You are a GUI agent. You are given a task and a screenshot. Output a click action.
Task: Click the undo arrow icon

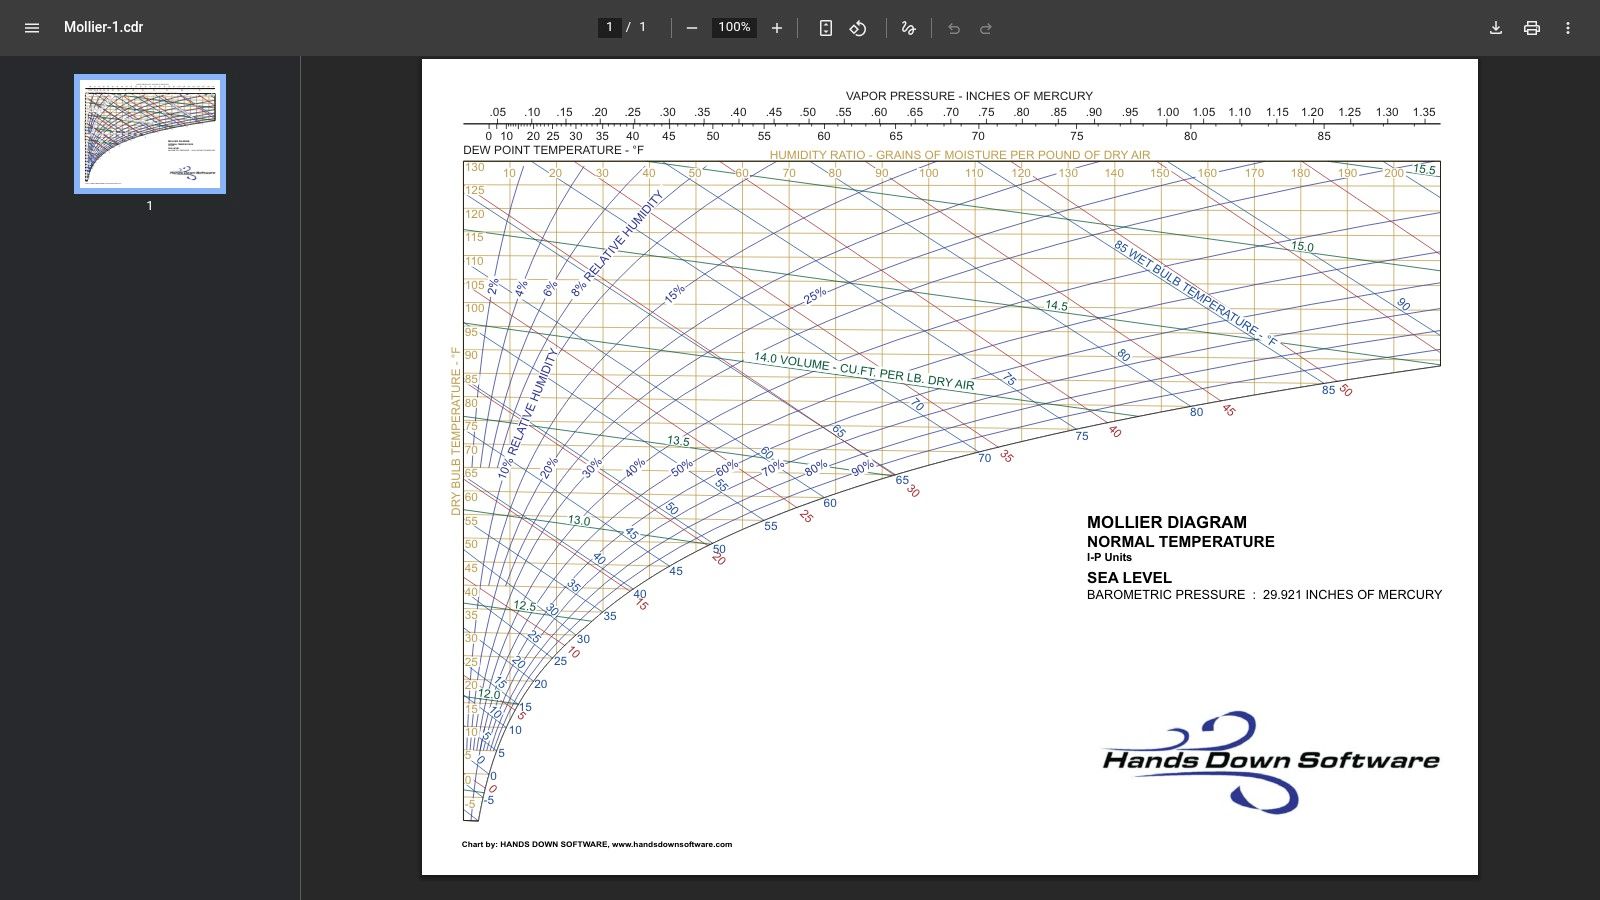point(954,28)
